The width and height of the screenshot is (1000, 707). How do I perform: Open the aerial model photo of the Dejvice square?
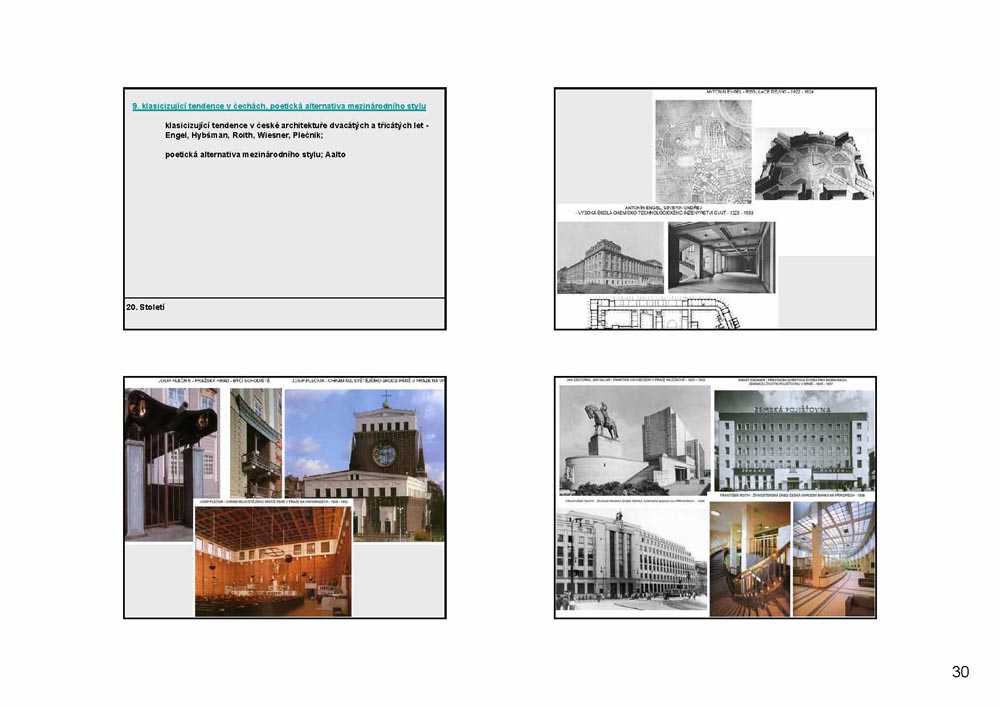tap(814, 164)
